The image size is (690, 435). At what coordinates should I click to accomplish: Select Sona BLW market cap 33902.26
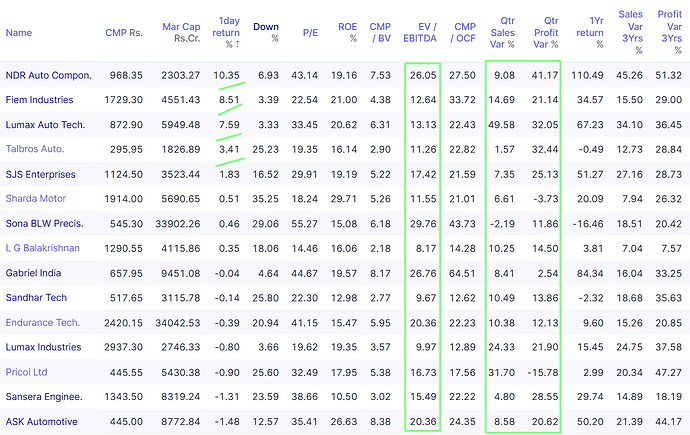coord(178,223)
